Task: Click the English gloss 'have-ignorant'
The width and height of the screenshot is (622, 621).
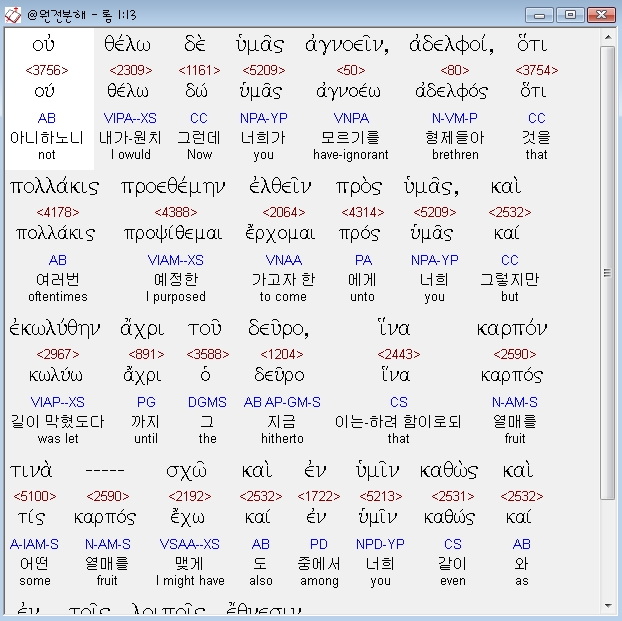Action: click(351, 154)
